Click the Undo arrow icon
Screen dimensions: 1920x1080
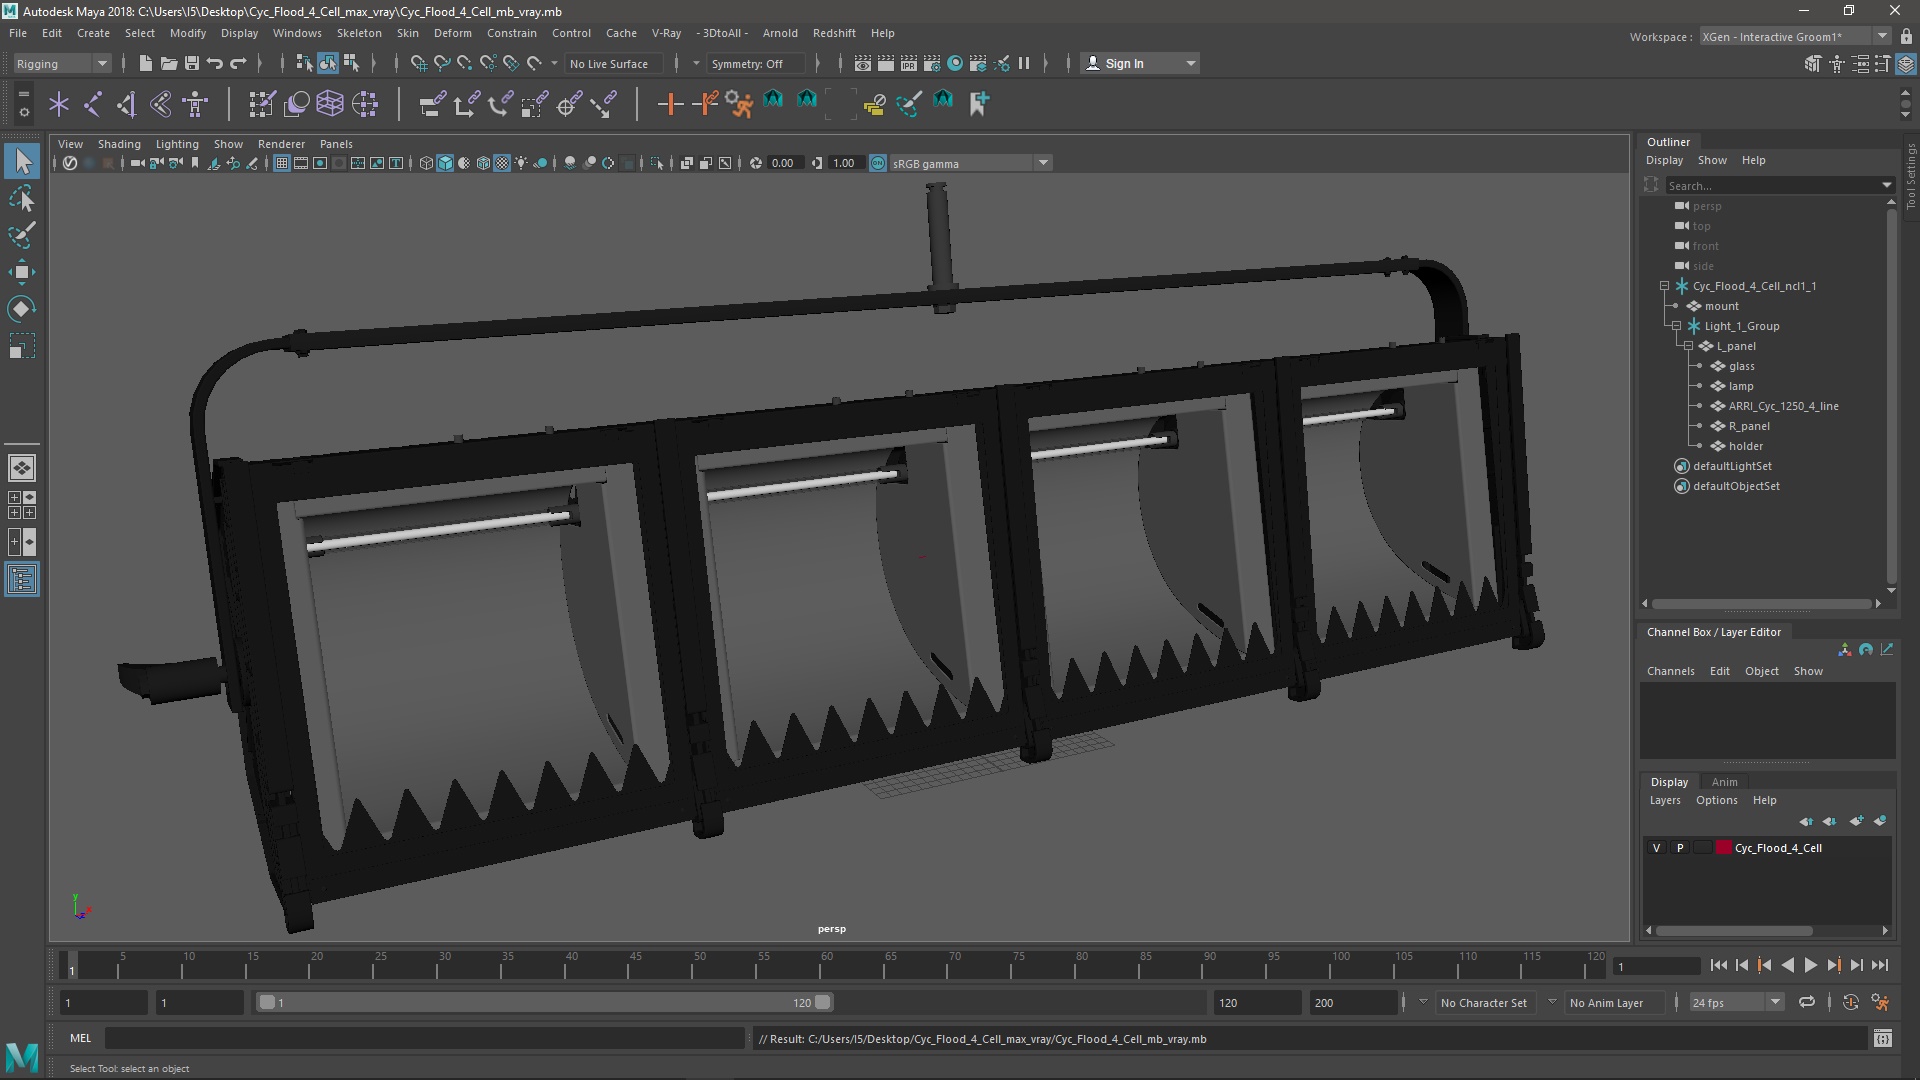point(215,63)
